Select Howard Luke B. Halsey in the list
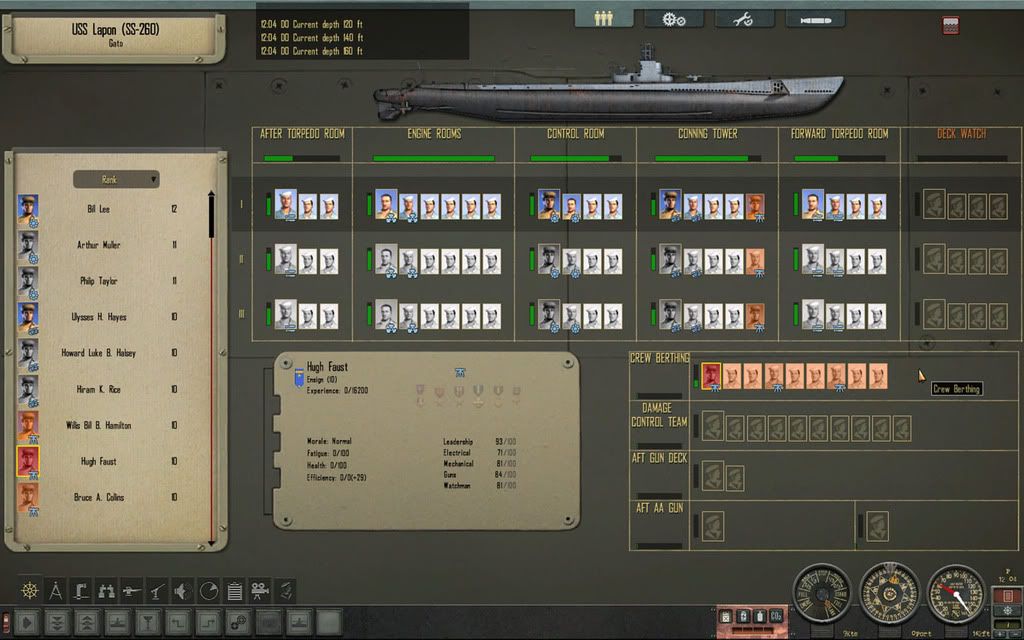This screenshot has height=640, width=1024. coord(99,353)
